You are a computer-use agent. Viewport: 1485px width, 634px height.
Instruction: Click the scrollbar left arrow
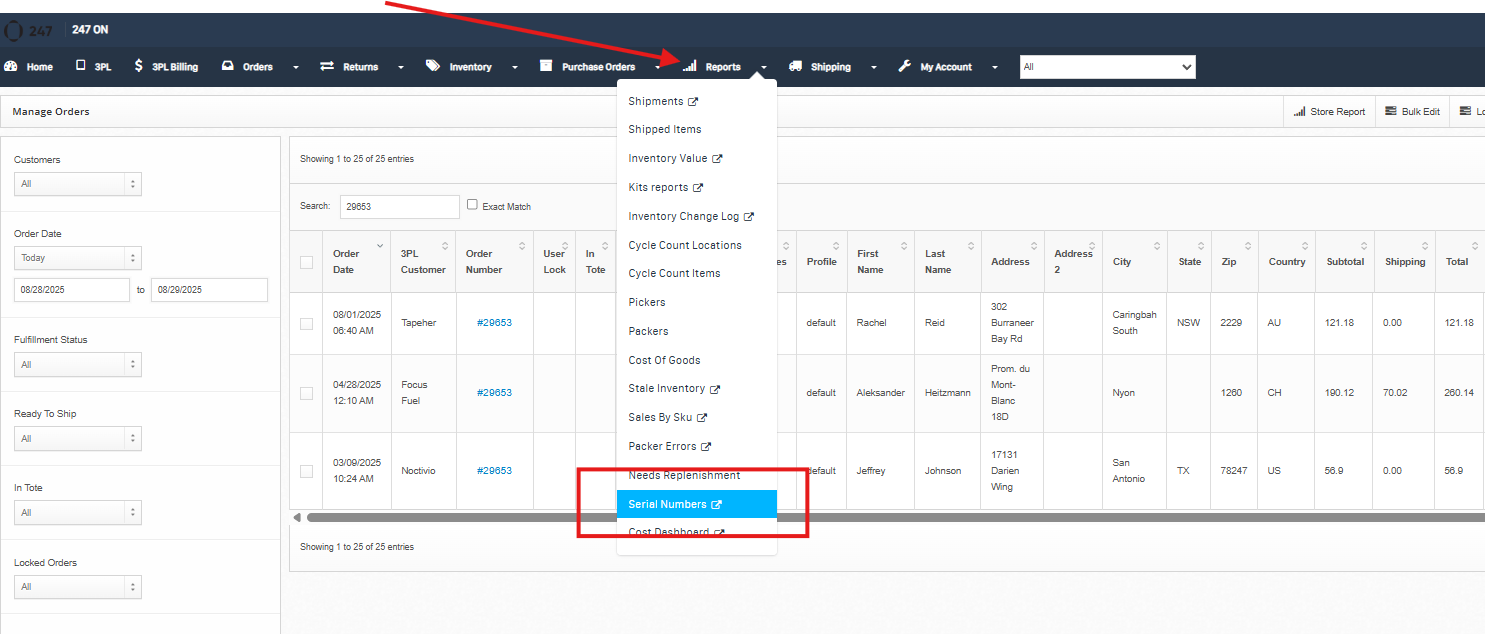click(x=296, y=517)
